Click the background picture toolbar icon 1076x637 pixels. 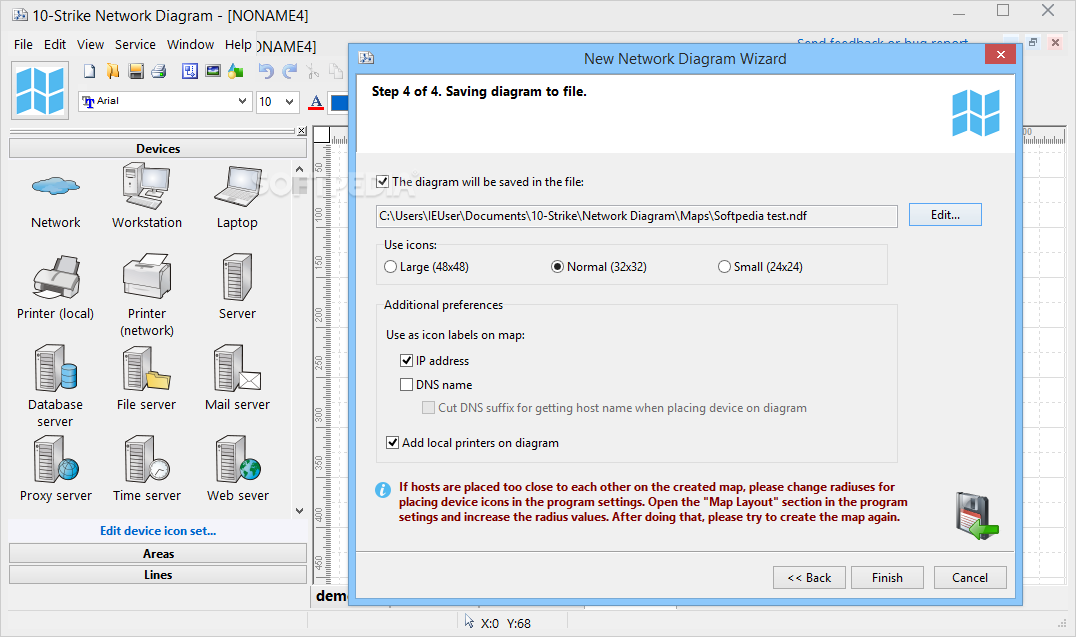click(x=213, y=71)
